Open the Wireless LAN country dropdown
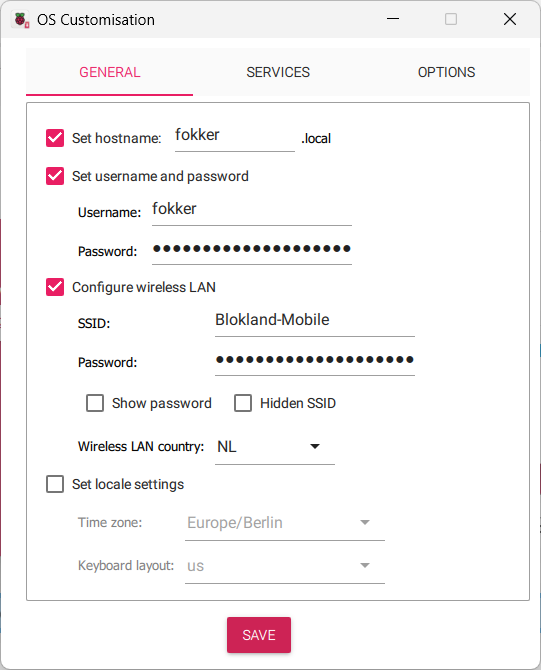The width and height of the screenshot is (541, 670). coord(275,447)
